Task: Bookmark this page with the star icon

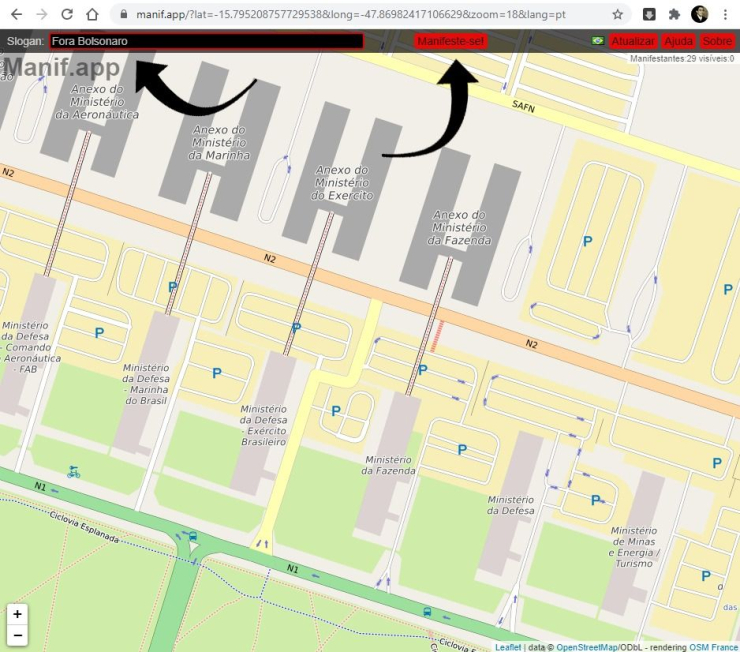Action: pos(617,15)
